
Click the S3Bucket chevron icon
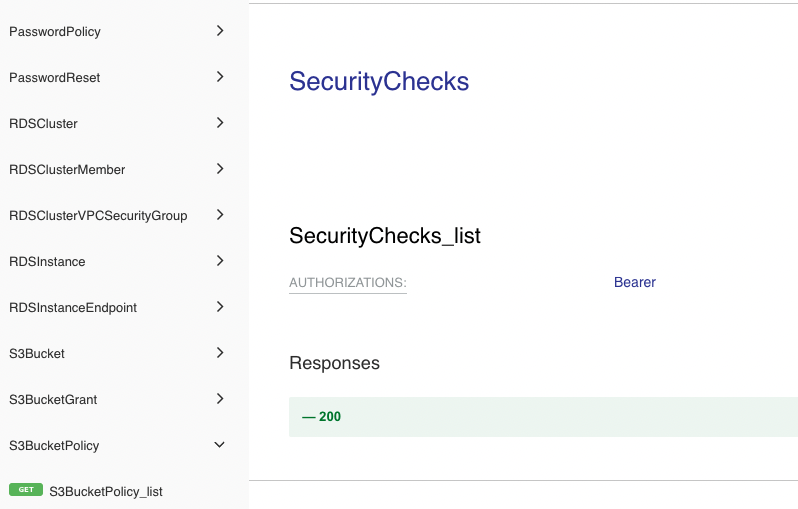[x=220, y=353]
